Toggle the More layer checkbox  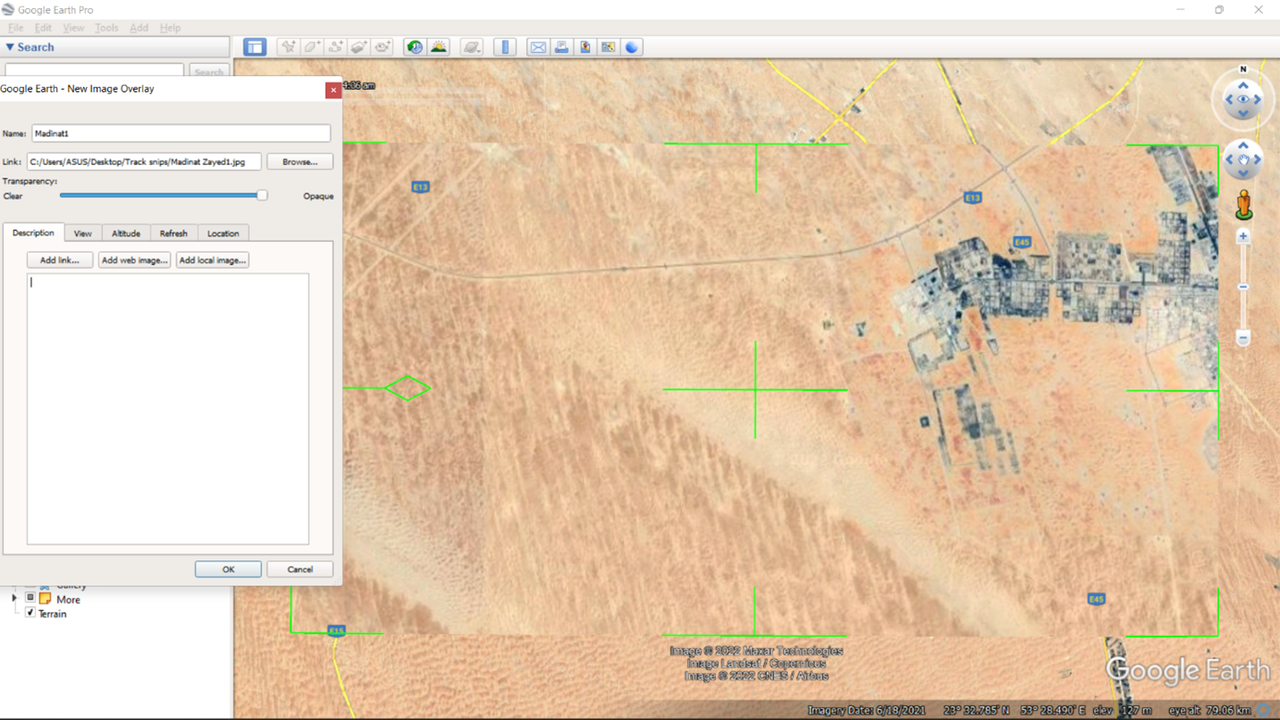[x=30, y=598]
